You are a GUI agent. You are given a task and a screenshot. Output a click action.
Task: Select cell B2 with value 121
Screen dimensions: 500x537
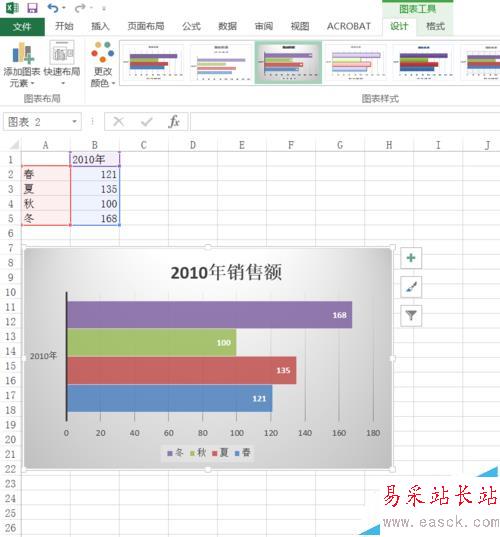point(95,174)
